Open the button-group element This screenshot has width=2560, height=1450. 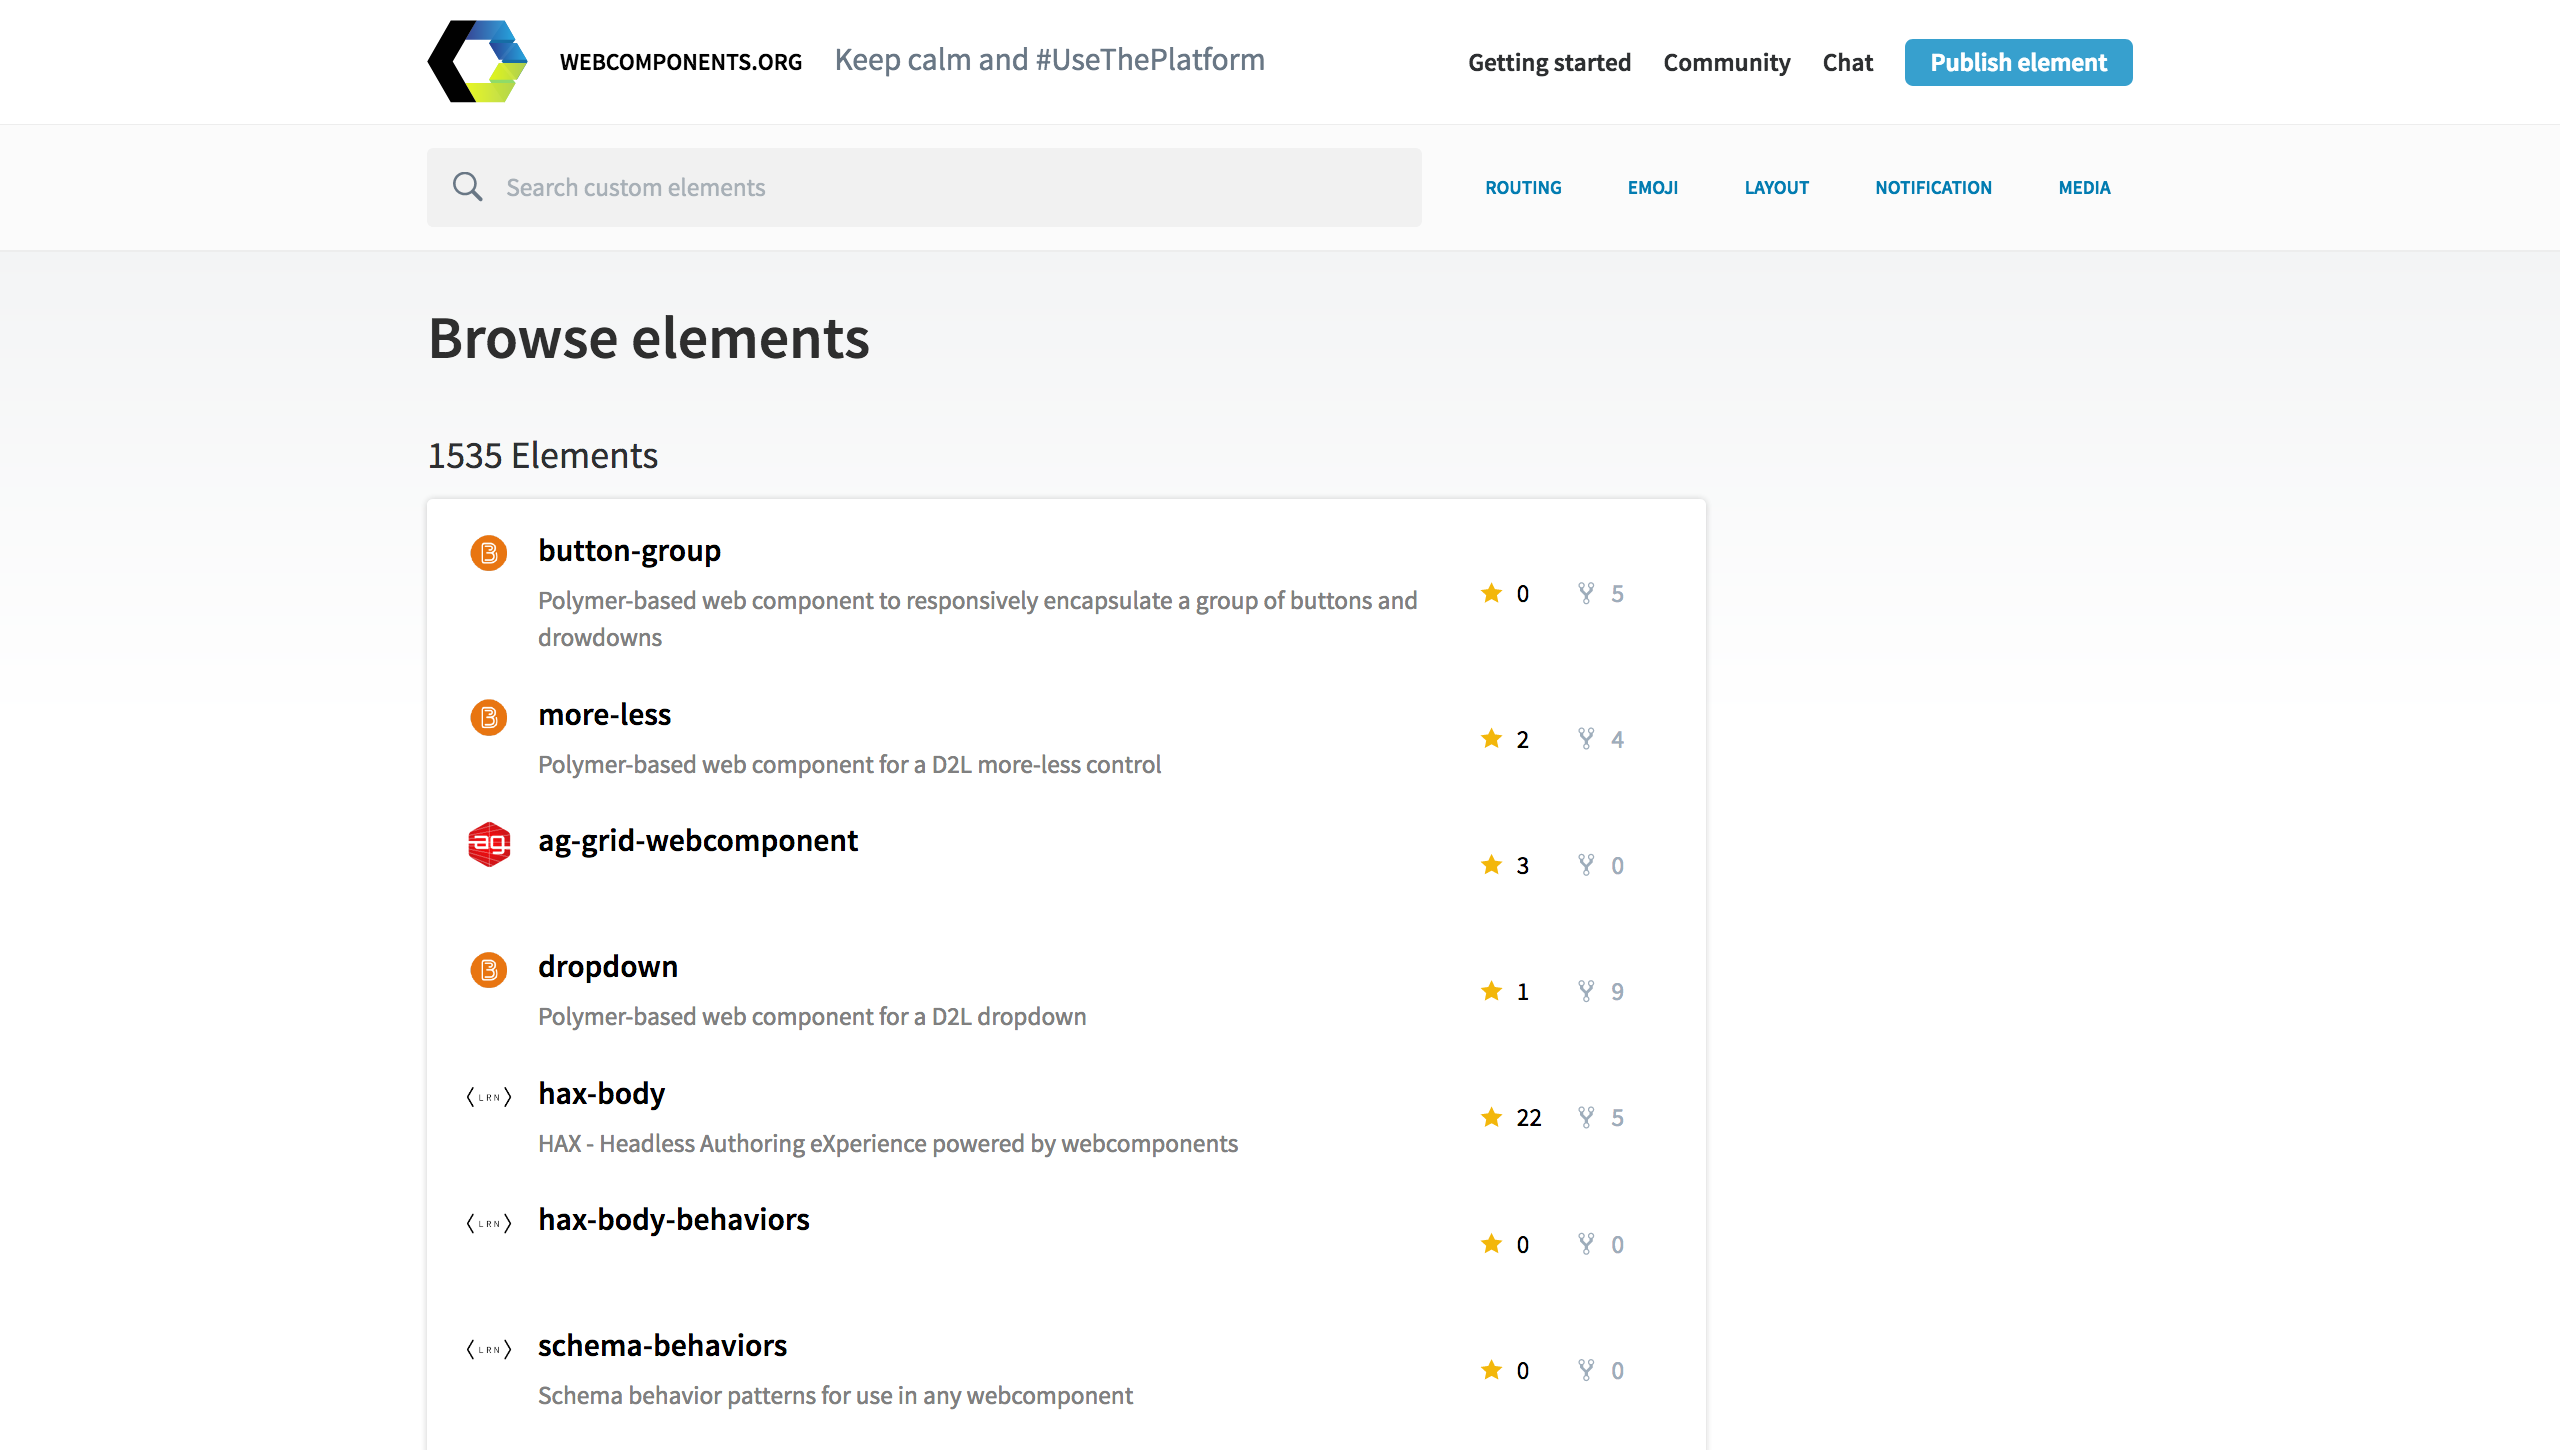[x=629, y=551]
